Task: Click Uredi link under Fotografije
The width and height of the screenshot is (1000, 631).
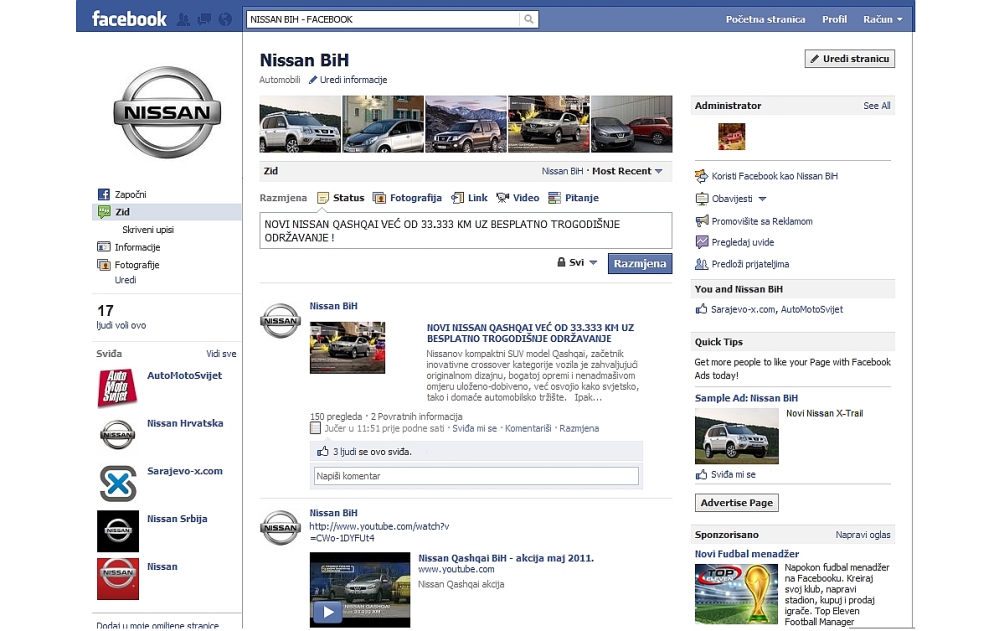Action: click(x=125, y=280)
